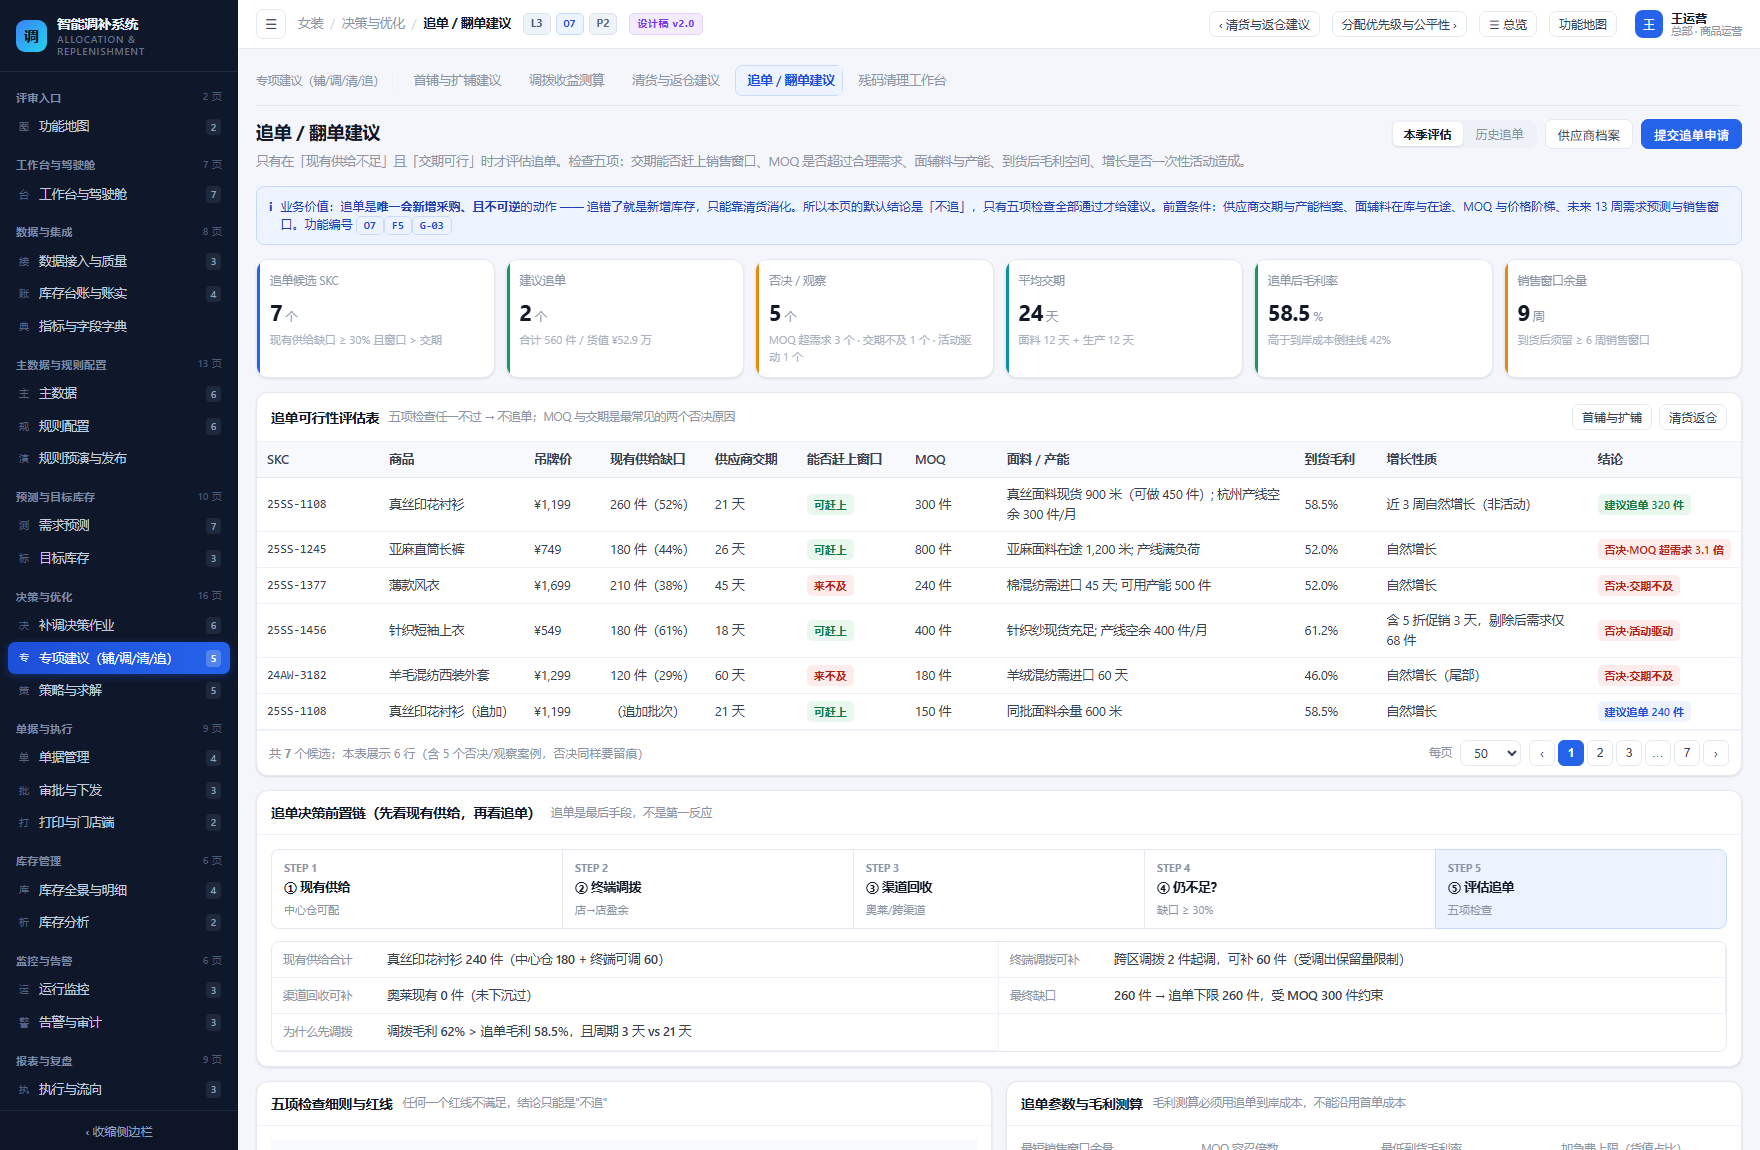Click 提交追单申请 button
The width and height of the screenshot is (1760, 1150).
pyautogui.click(x=1691, y=135)
